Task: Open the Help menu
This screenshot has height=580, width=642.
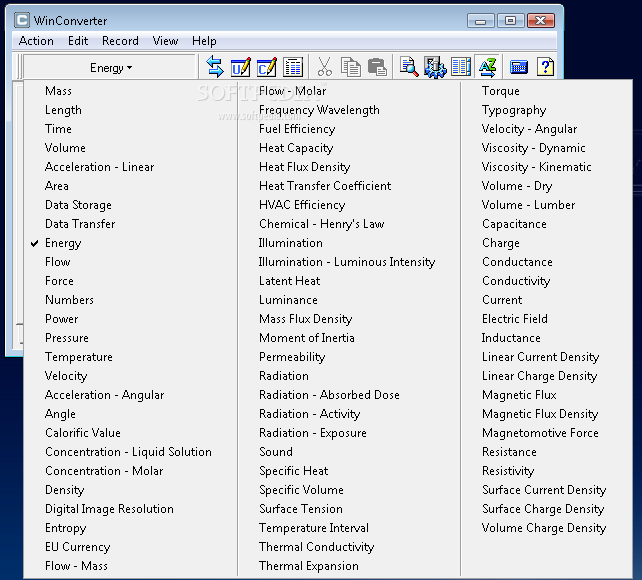Action: click(x=204, y=41)
